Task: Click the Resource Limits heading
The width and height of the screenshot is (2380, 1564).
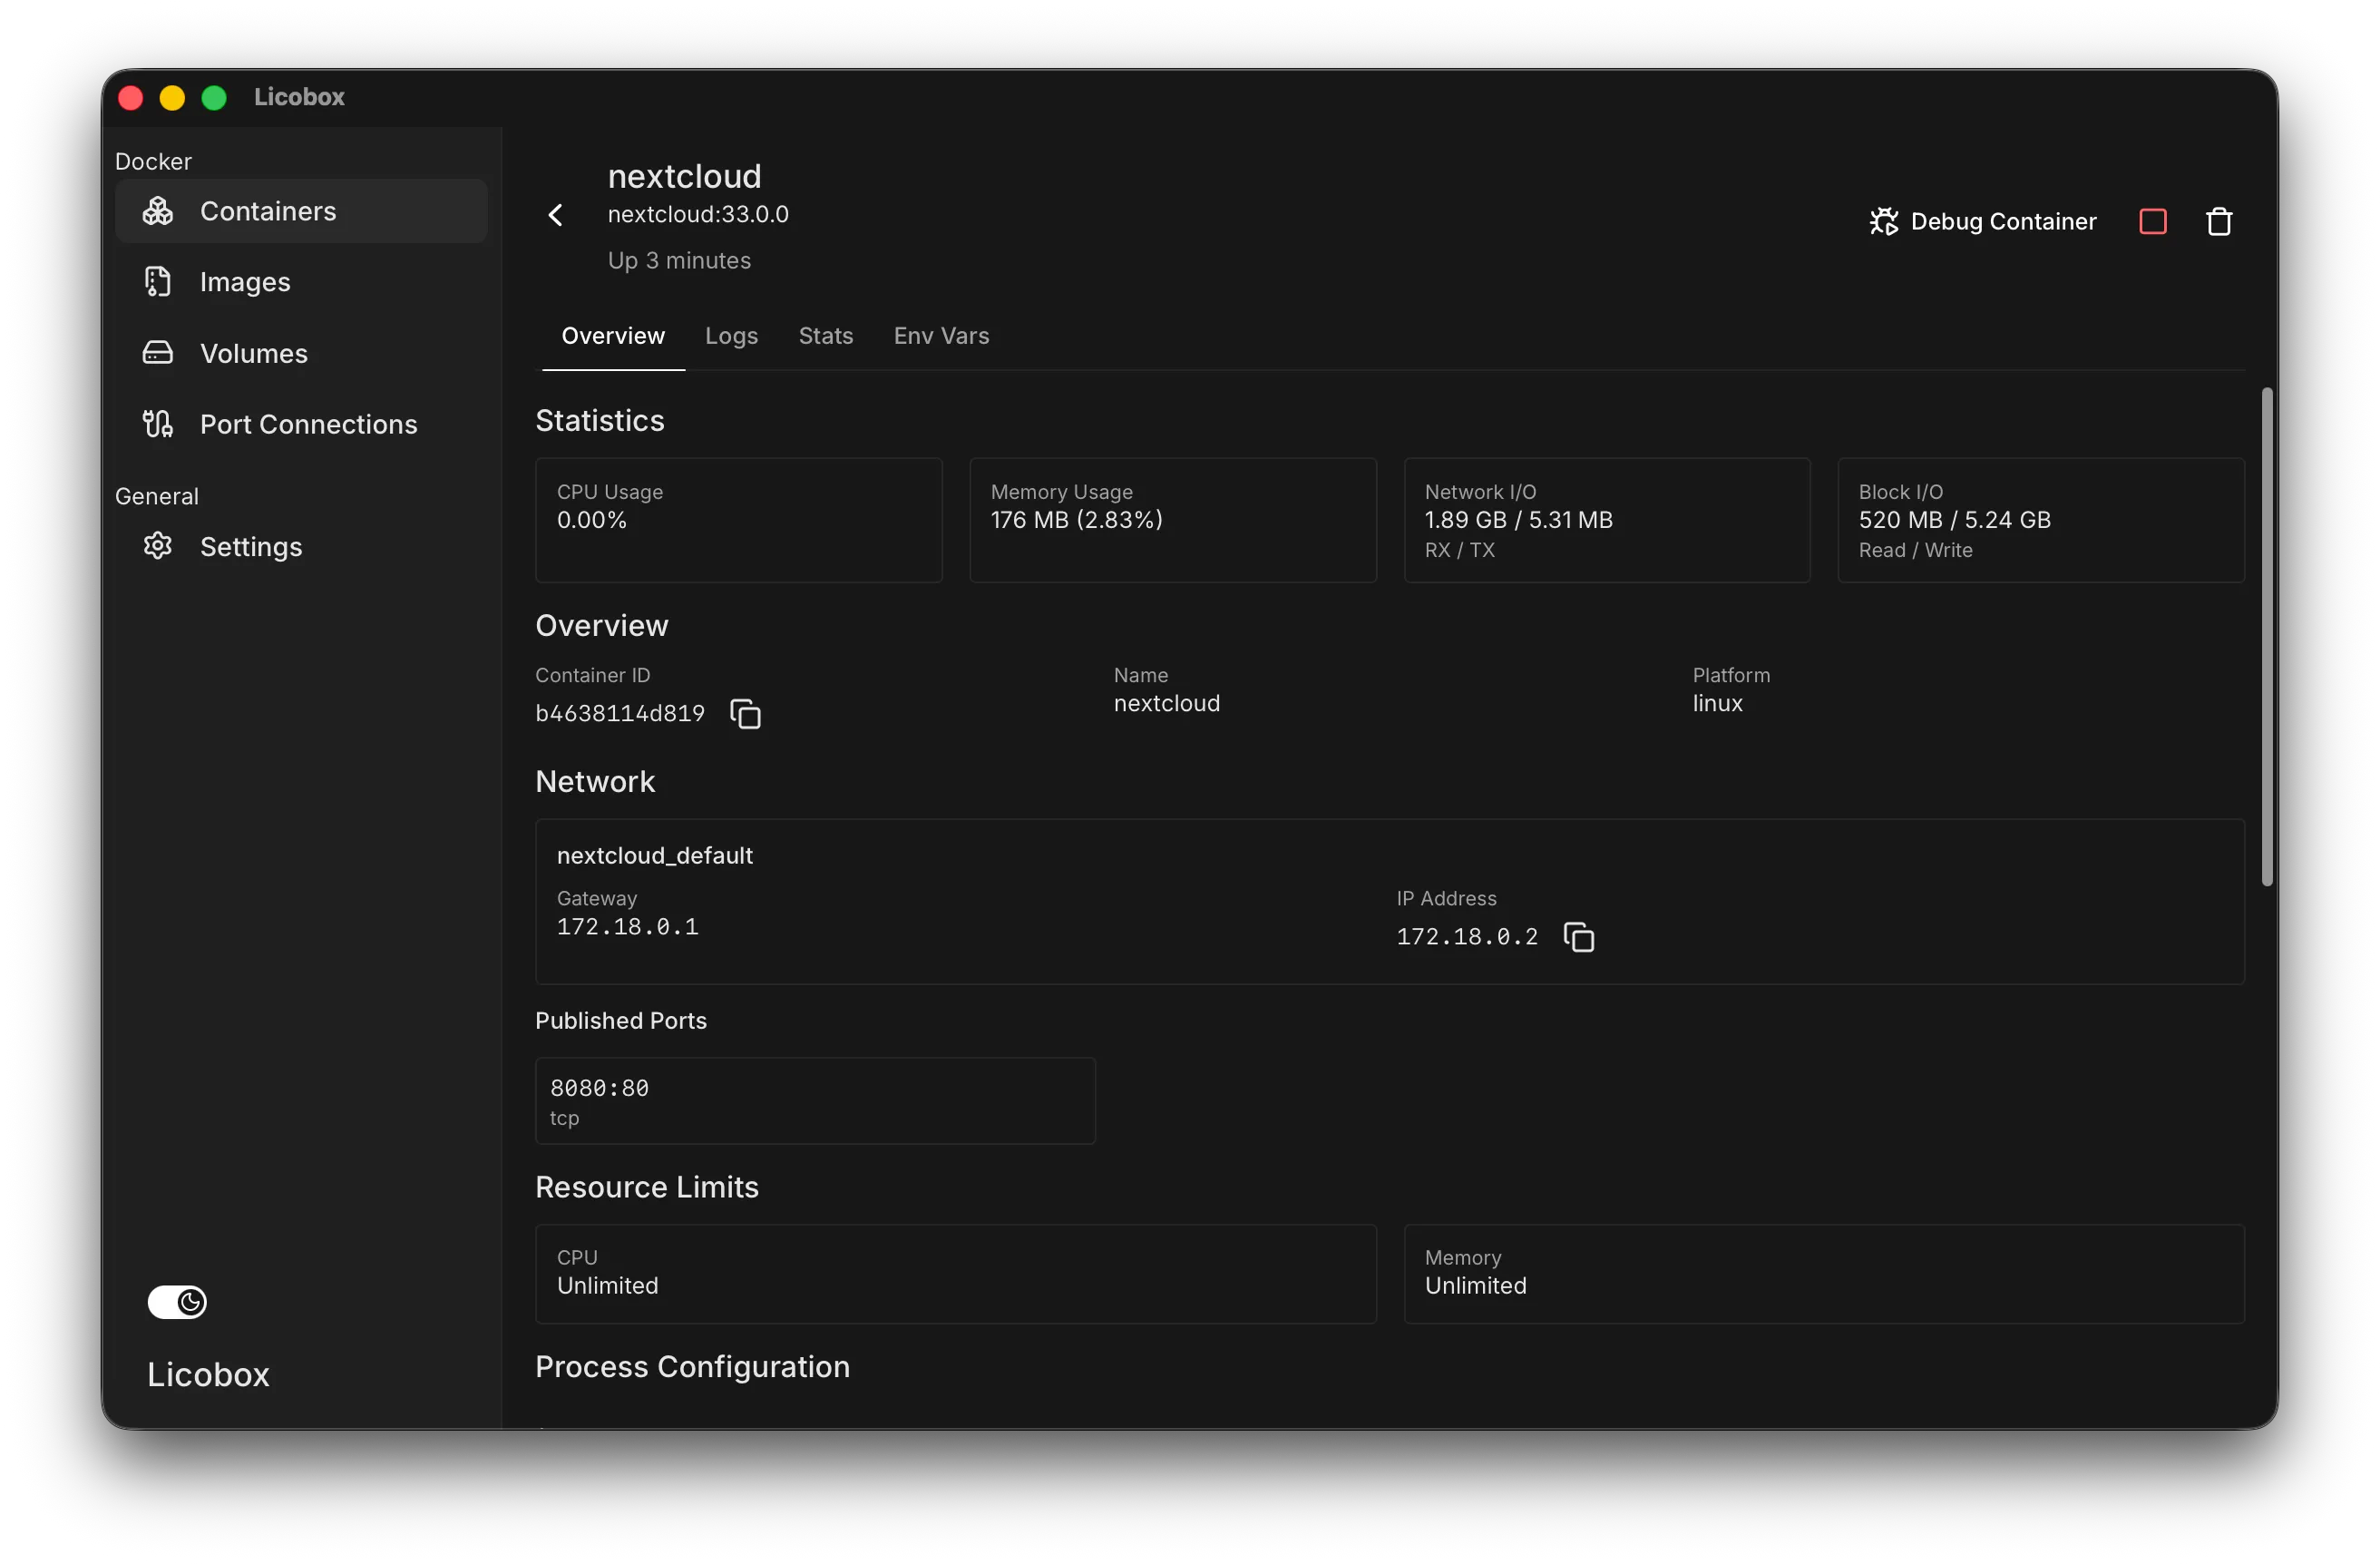Action: coord(646,1186)
